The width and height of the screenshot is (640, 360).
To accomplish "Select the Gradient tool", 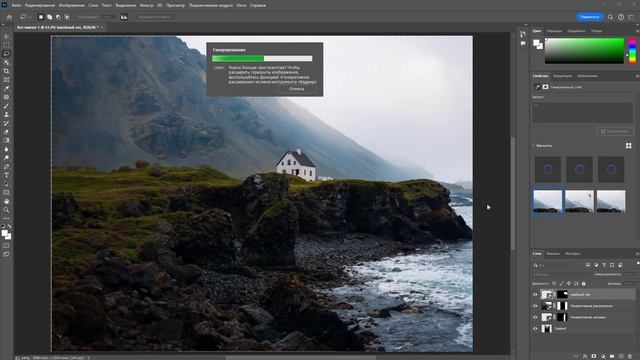I will (6, 140).
